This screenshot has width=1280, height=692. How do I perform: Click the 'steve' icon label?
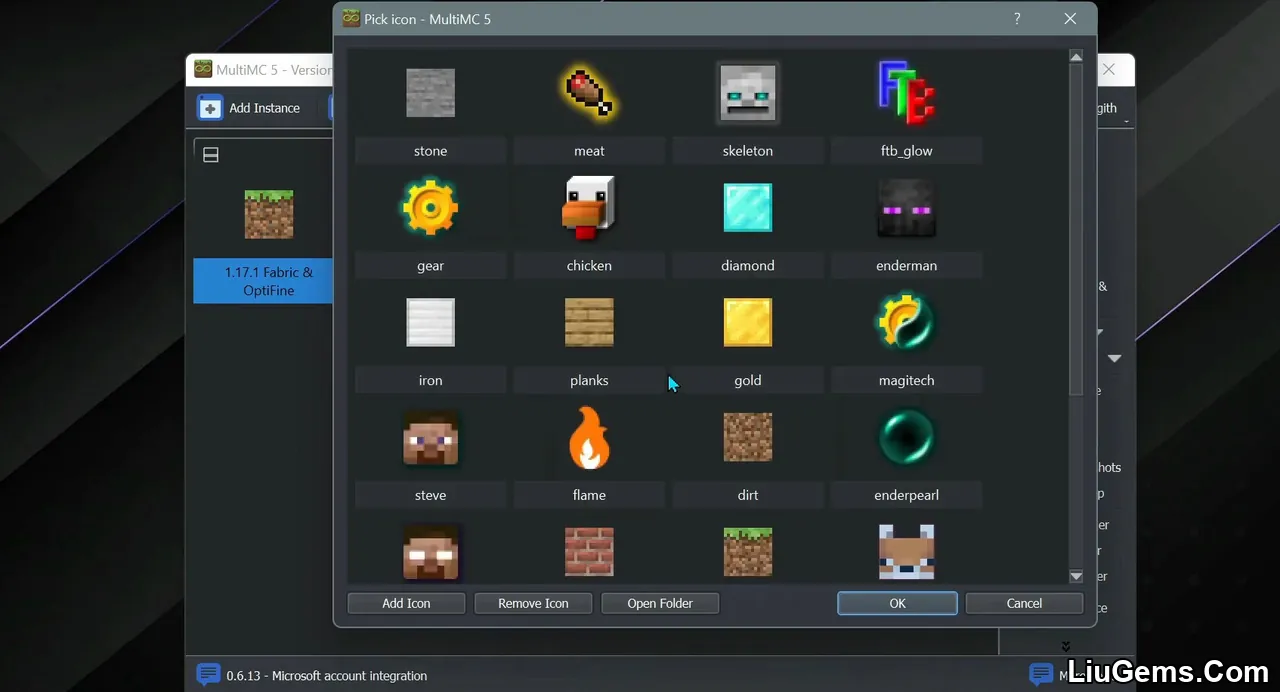click(x=430, y=495)
